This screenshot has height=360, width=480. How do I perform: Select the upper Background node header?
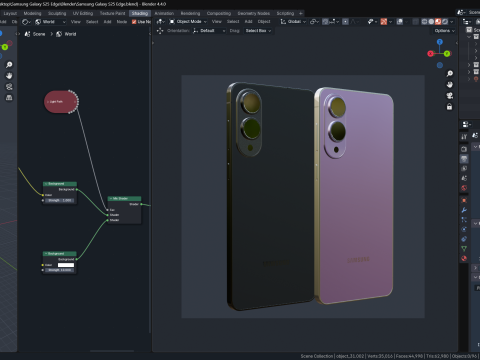coord(60,184)
